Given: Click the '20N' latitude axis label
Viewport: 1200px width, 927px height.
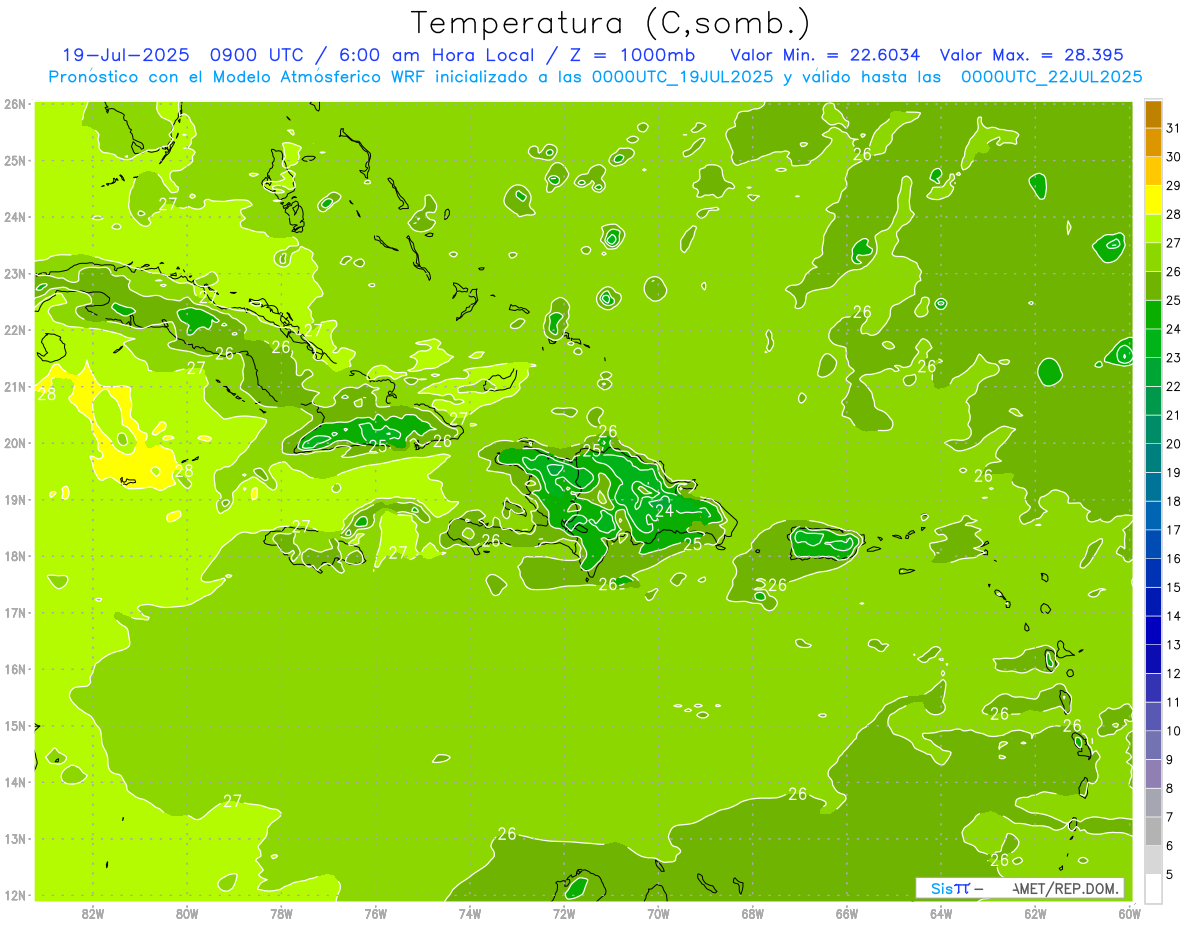Looking at the screenshot, I should point(14,443).
